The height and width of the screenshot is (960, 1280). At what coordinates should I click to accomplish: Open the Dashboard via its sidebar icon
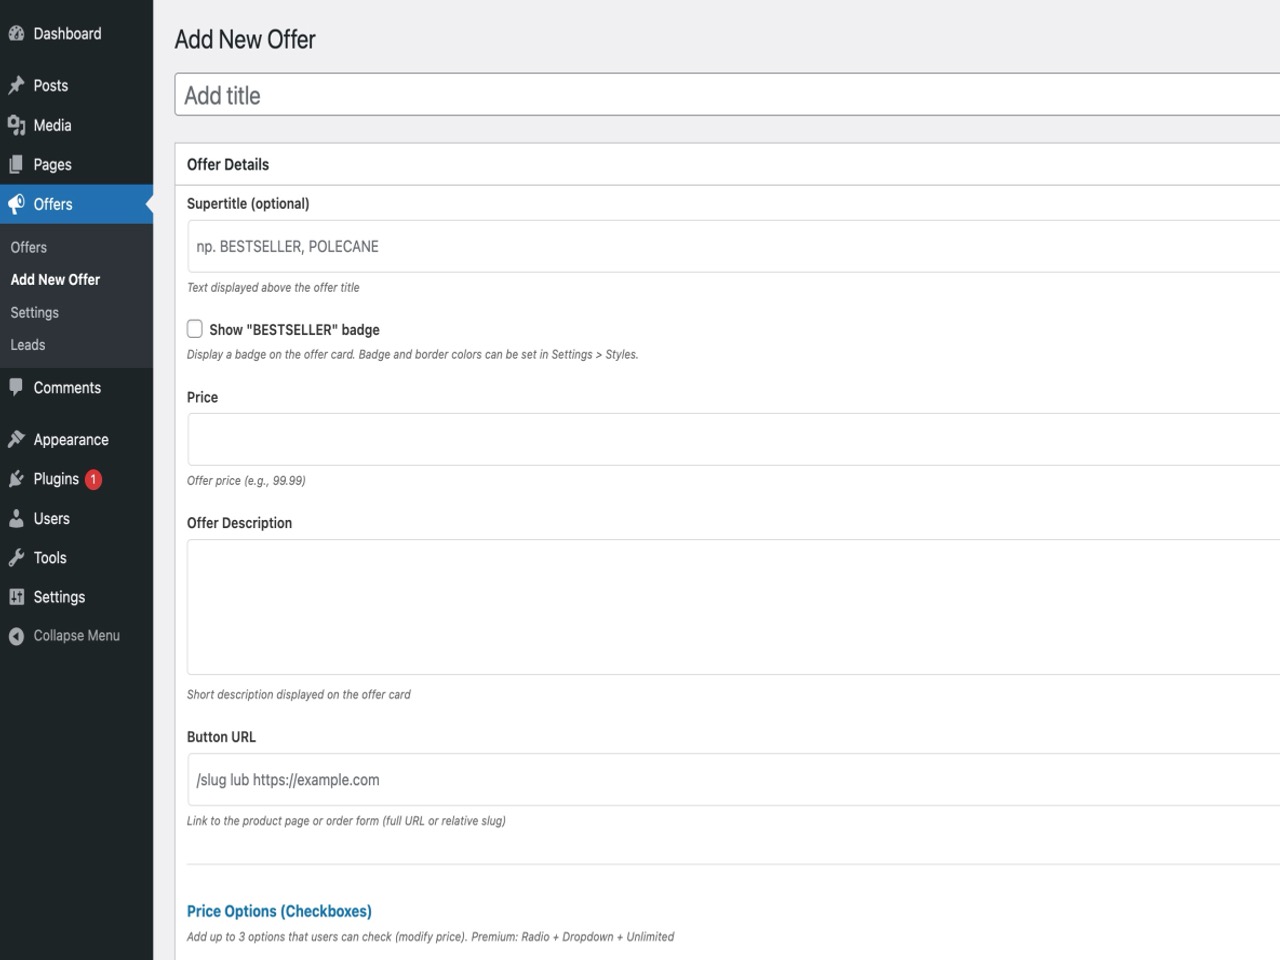(x=16, y=33)
